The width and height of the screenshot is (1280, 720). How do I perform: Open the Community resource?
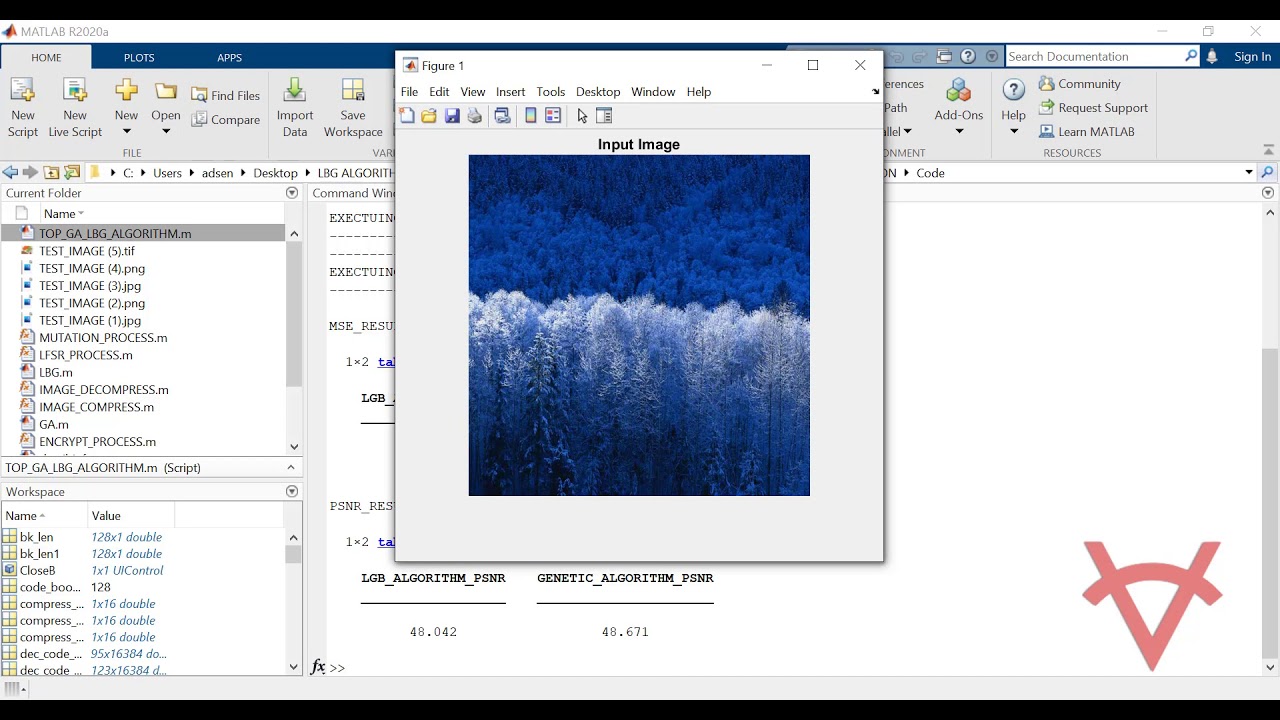pos(1080,84)
